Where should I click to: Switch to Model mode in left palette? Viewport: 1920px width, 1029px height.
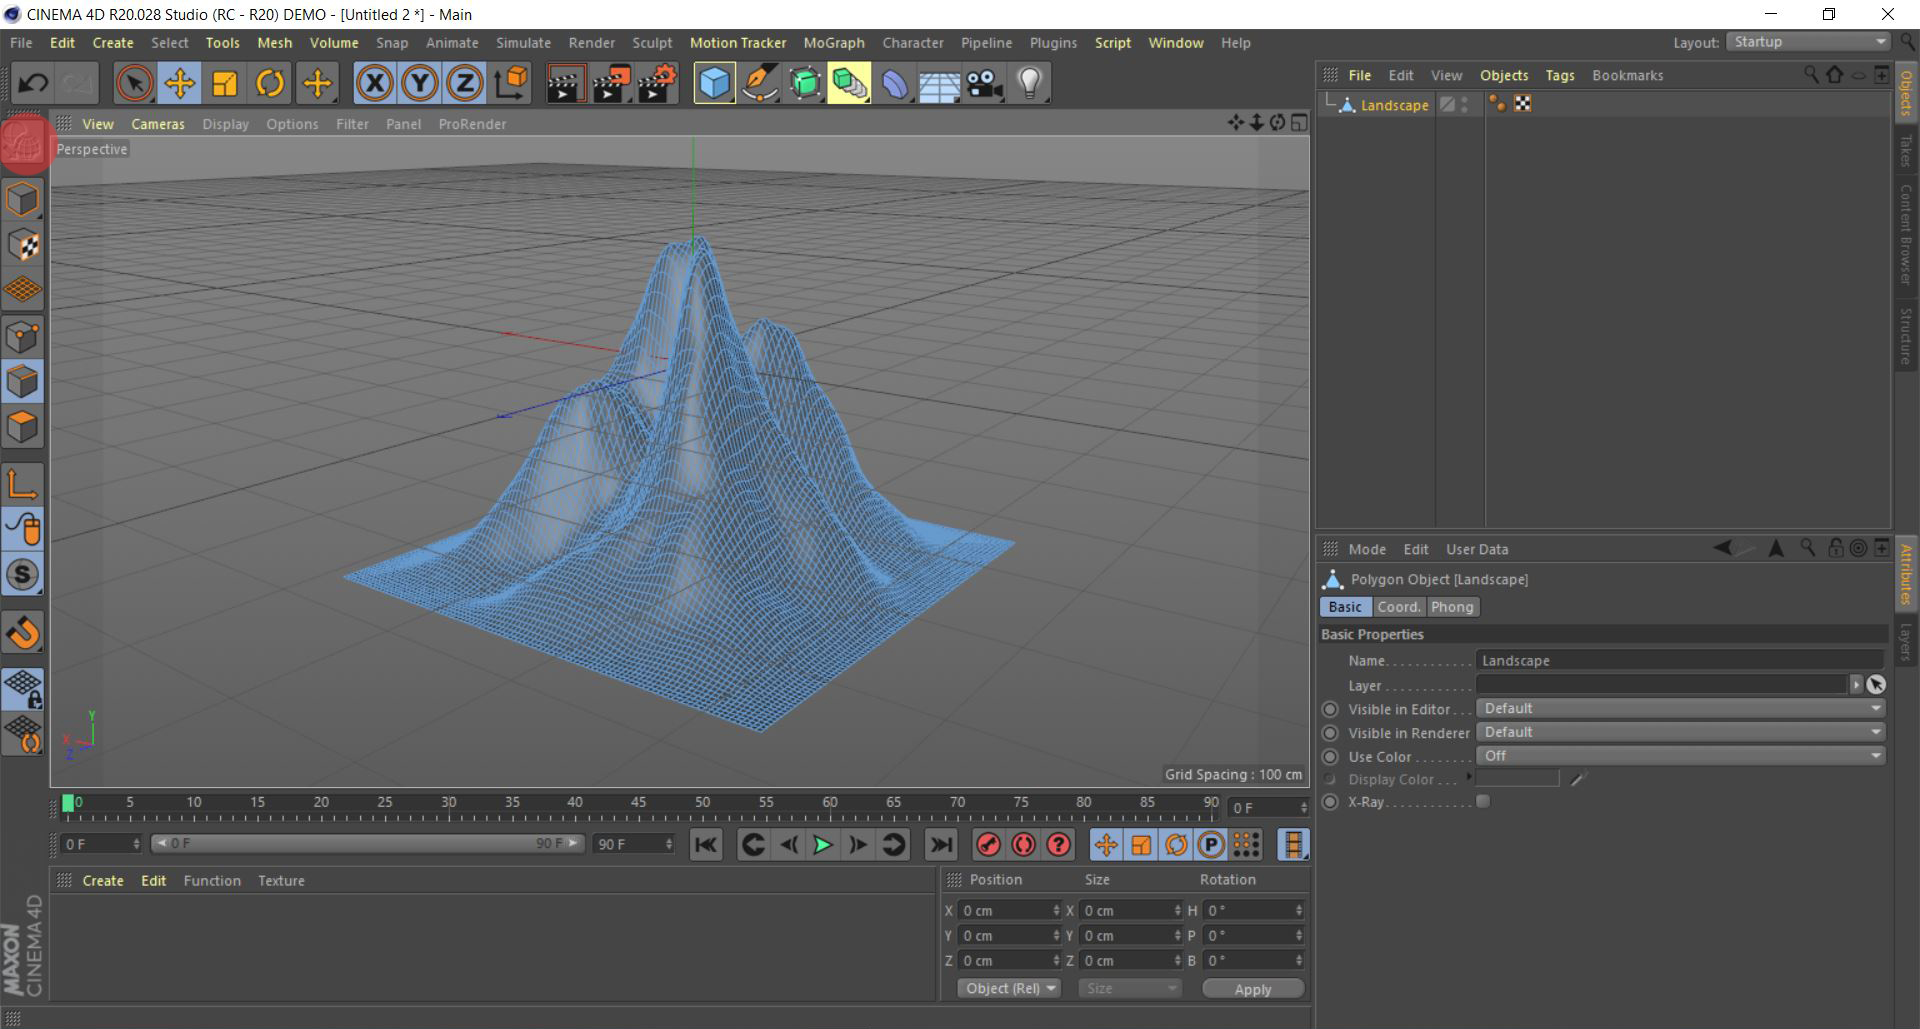coord(23,199)
